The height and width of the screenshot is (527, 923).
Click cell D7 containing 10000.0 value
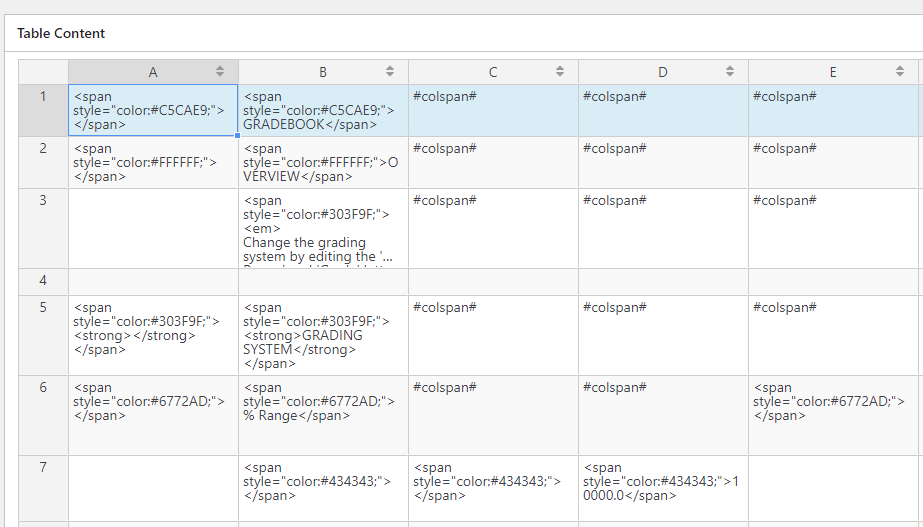point(663,488)
